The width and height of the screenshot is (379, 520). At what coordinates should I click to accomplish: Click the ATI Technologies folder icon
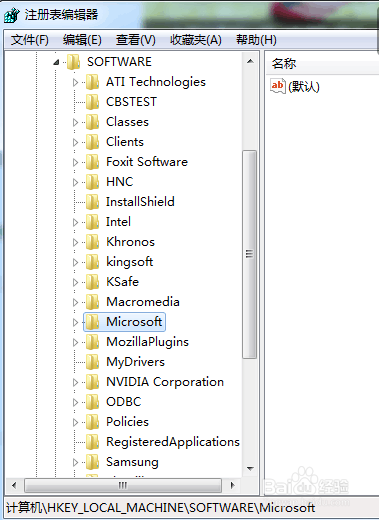tap(92, 82)
